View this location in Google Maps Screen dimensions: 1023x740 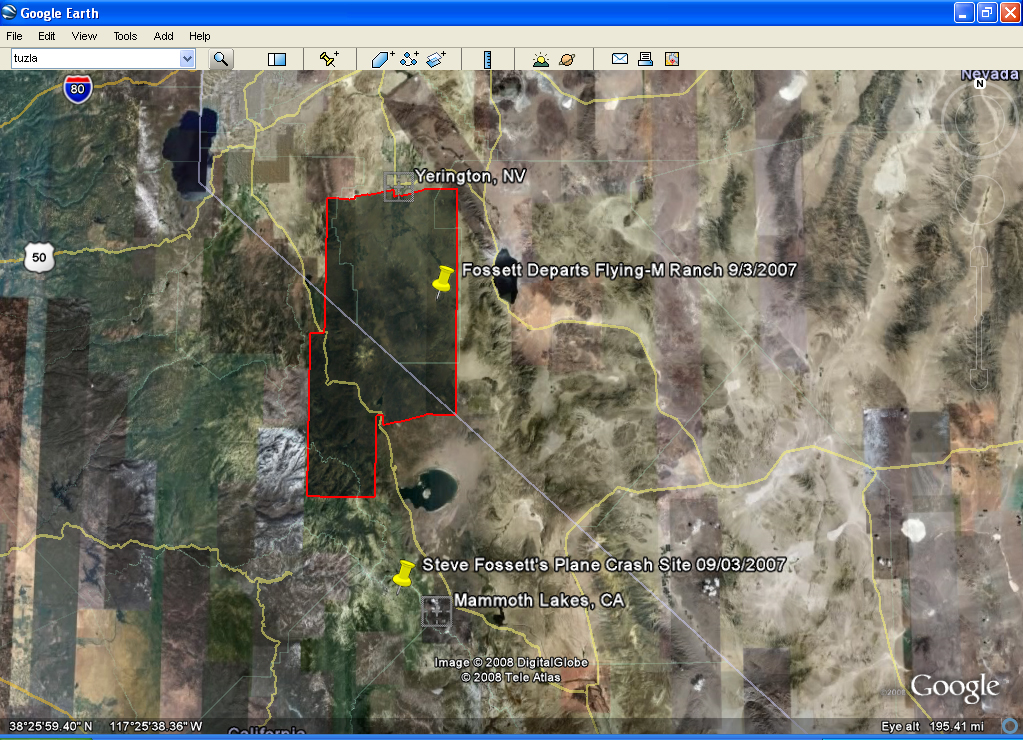click(x=672, y=60)
